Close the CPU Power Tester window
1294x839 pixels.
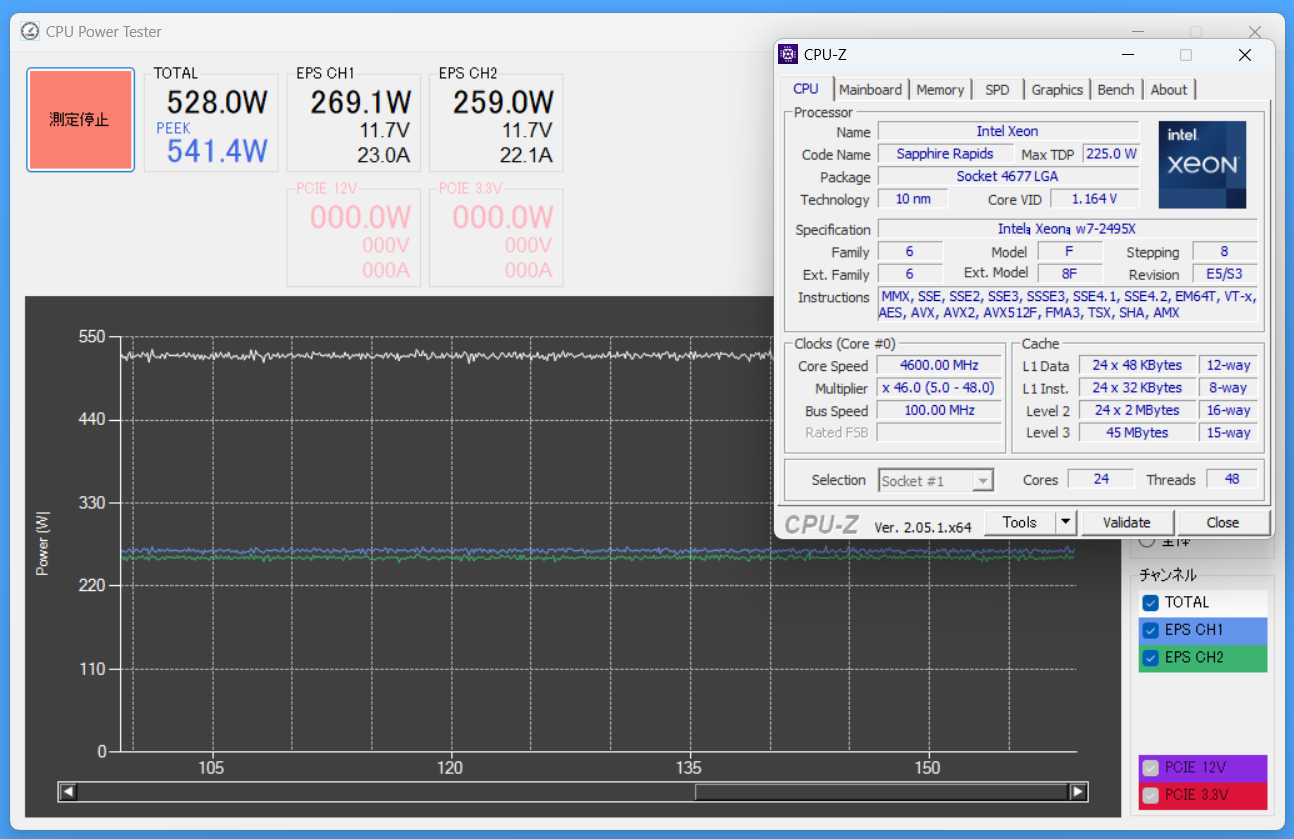tap(1255, 31)
